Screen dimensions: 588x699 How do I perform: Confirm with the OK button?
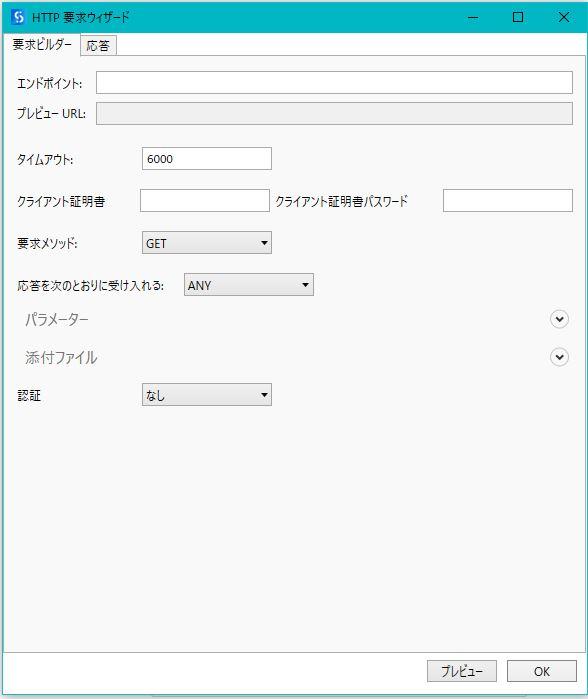[542, 671]
